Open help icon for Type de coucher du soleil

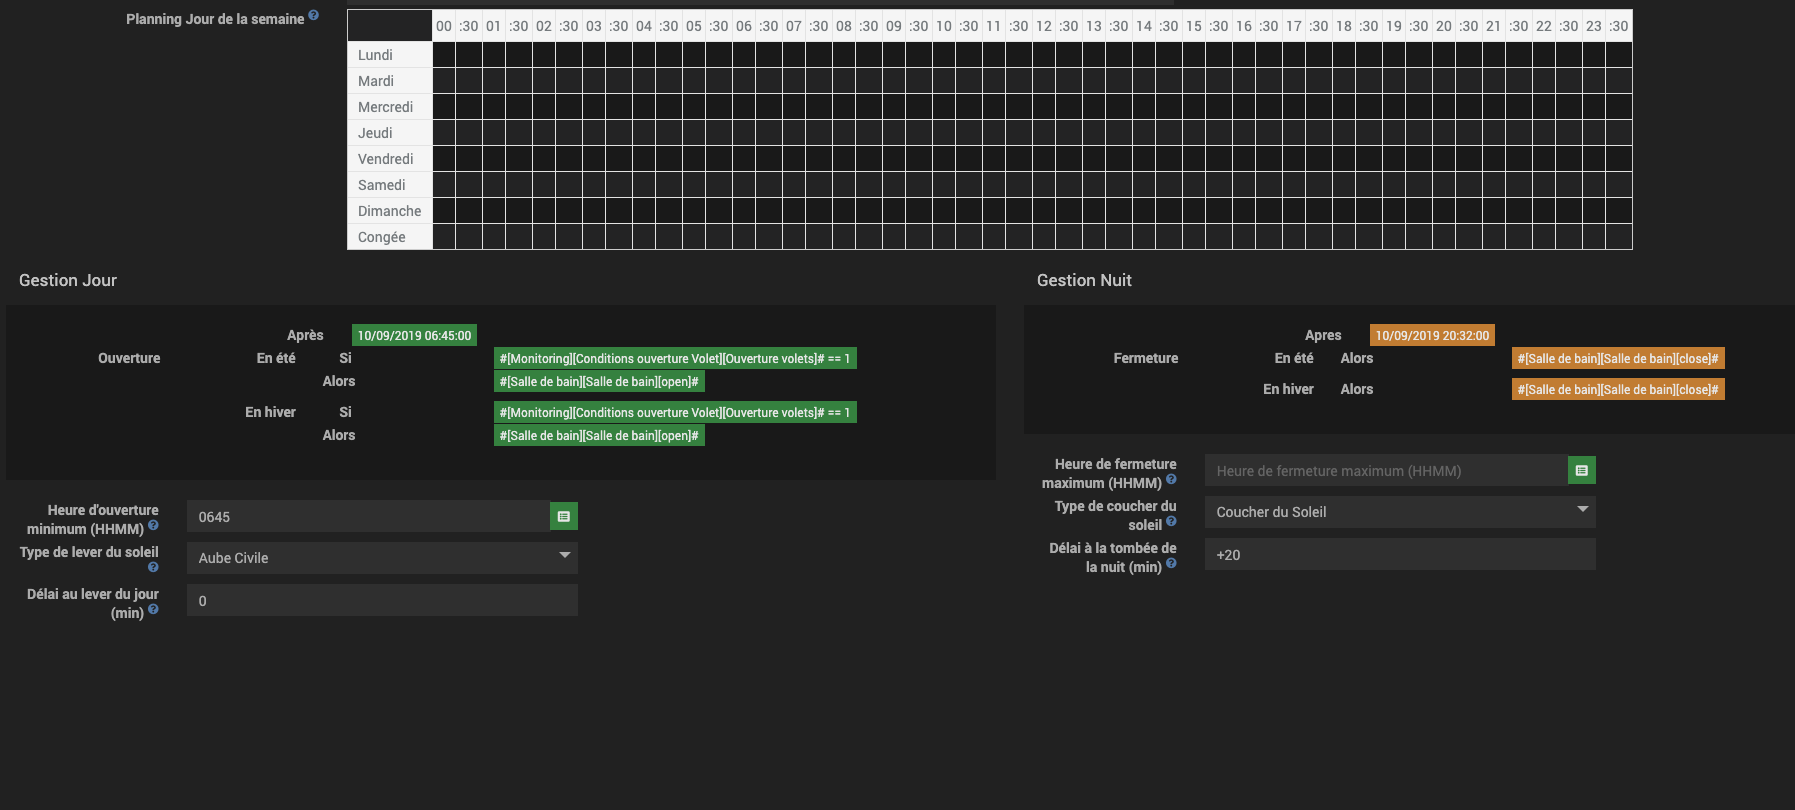coord(1171,521)
